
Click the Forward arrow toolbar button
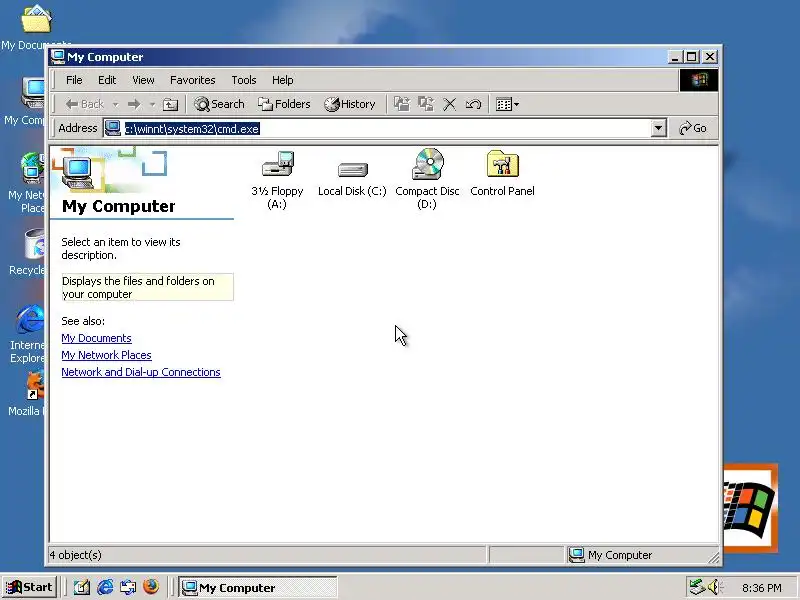click(x=134, y=104)
